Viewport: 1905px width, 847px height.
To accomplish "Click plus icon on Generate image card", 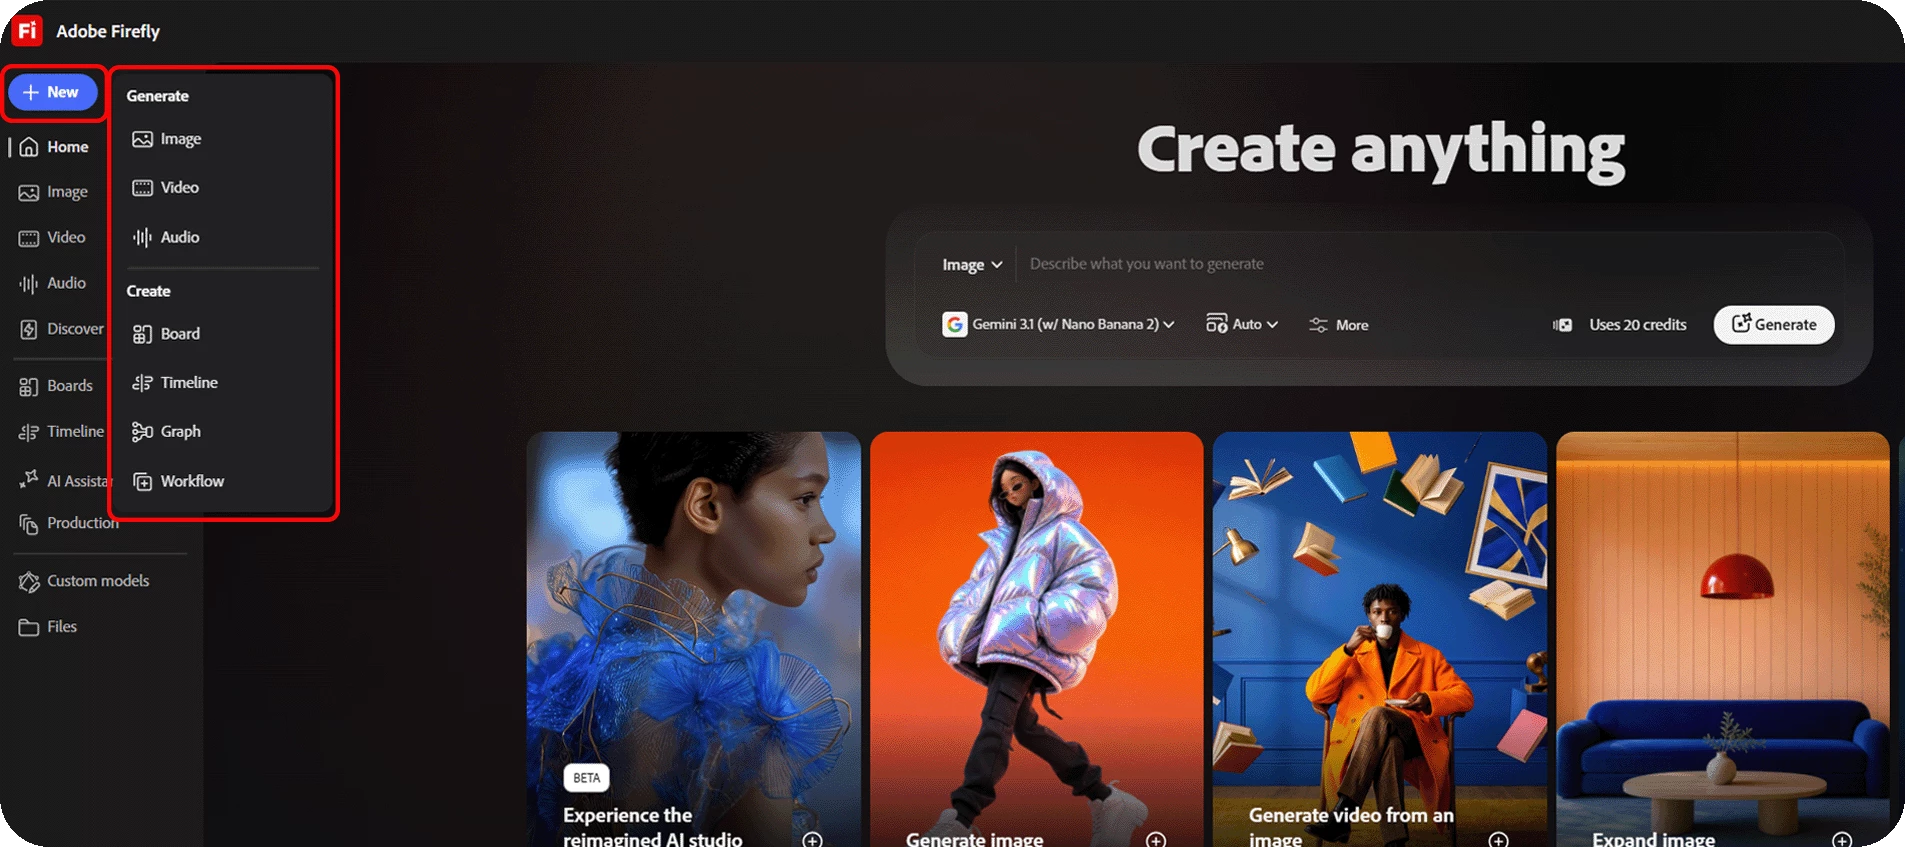I will click(x=1156, y=839).
